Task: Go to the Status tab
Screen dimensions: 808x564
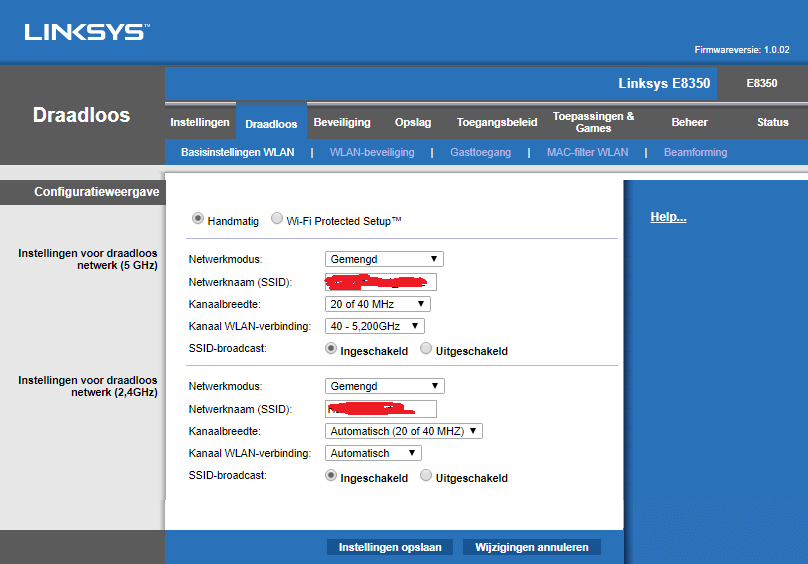Action: pos(772,122)
